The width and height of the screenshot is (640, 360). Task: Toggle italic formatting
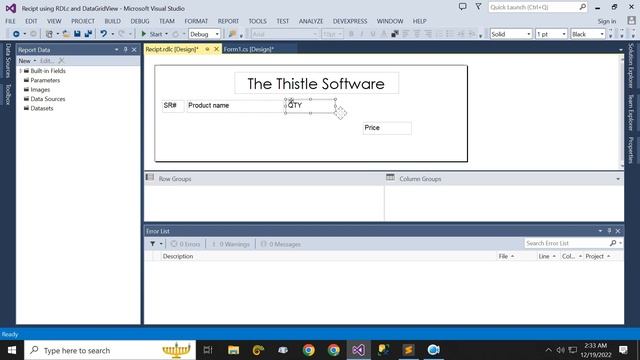point(362,34)
